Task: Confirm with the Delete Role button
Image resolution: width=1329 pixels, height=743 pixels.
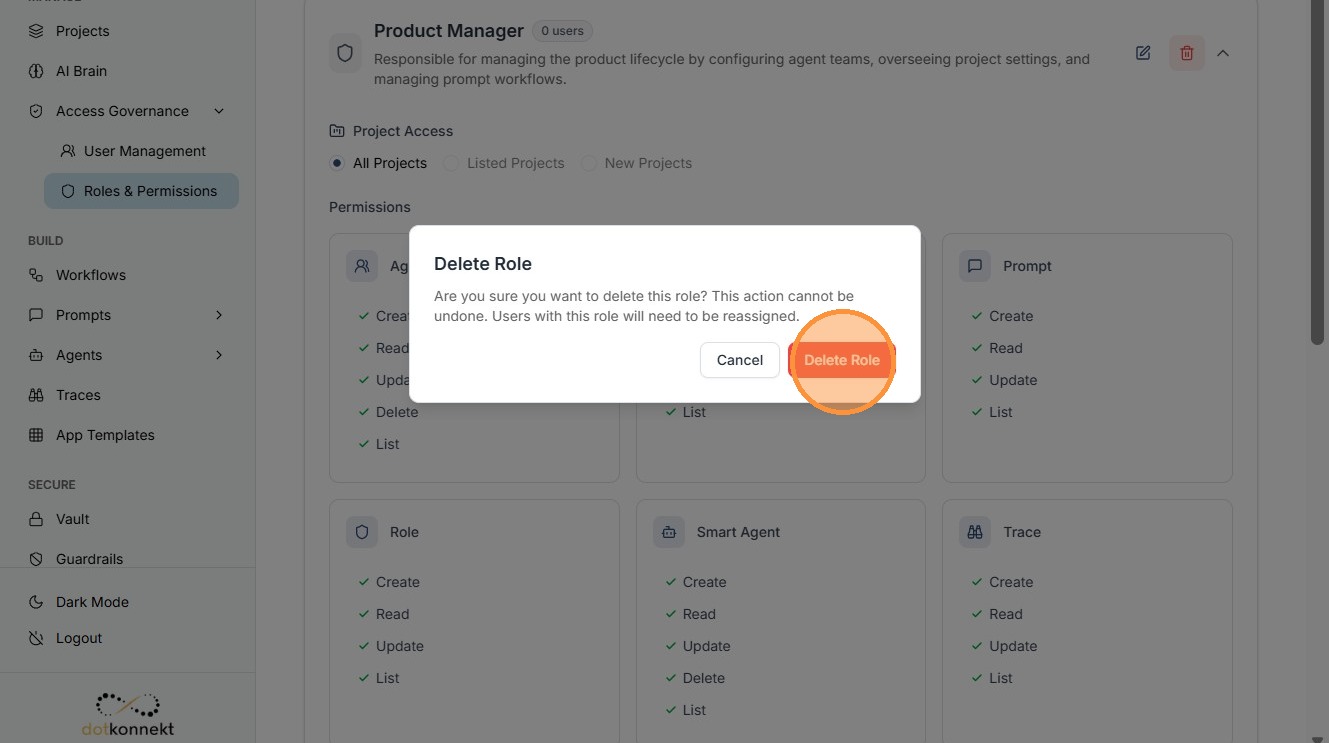Action: click(x=841, y=360)
